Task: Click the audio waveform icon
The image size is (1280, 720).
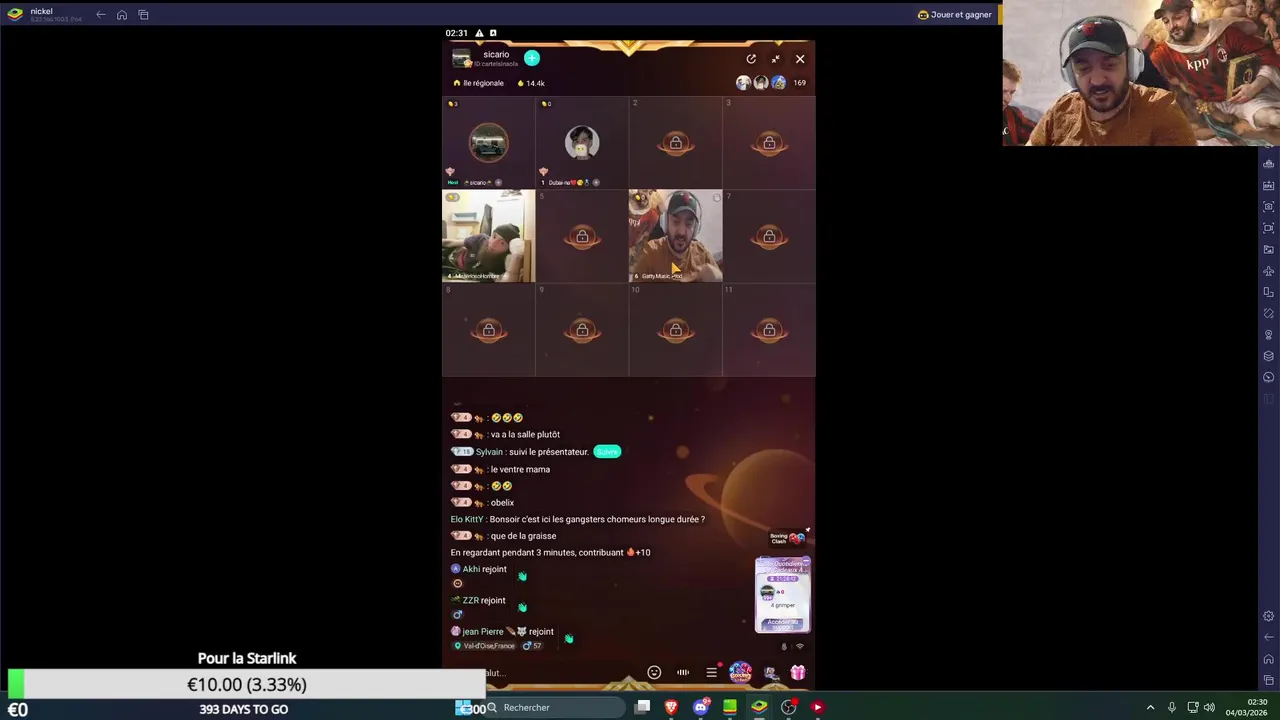Action: coord(683,673)
